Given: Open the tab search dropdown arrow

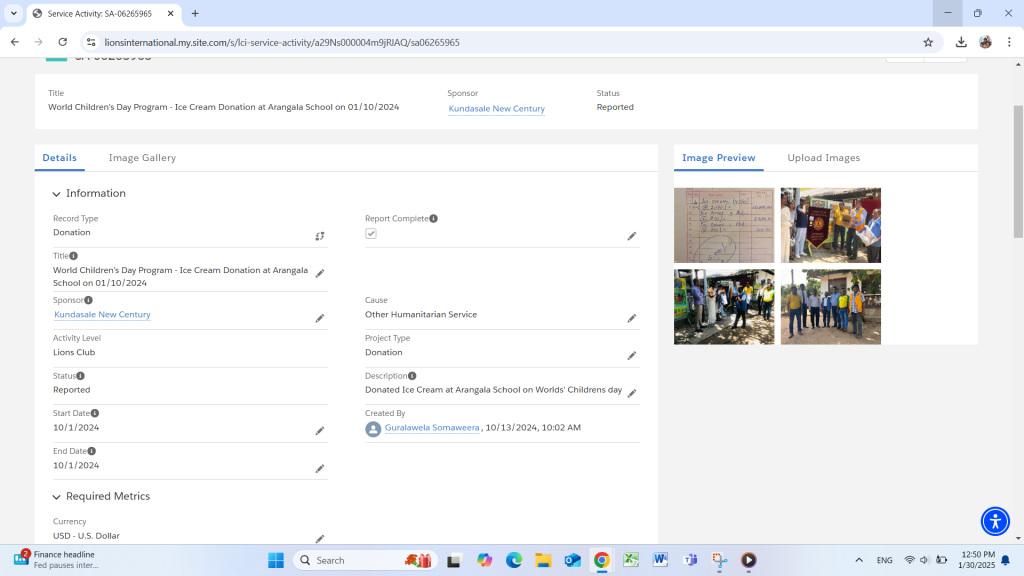Looking at the screenshot, I should click(14, 14).
